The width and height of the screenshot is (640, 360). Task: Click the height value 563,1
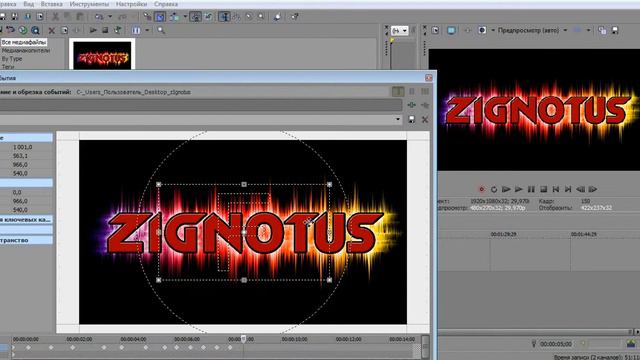20,156
